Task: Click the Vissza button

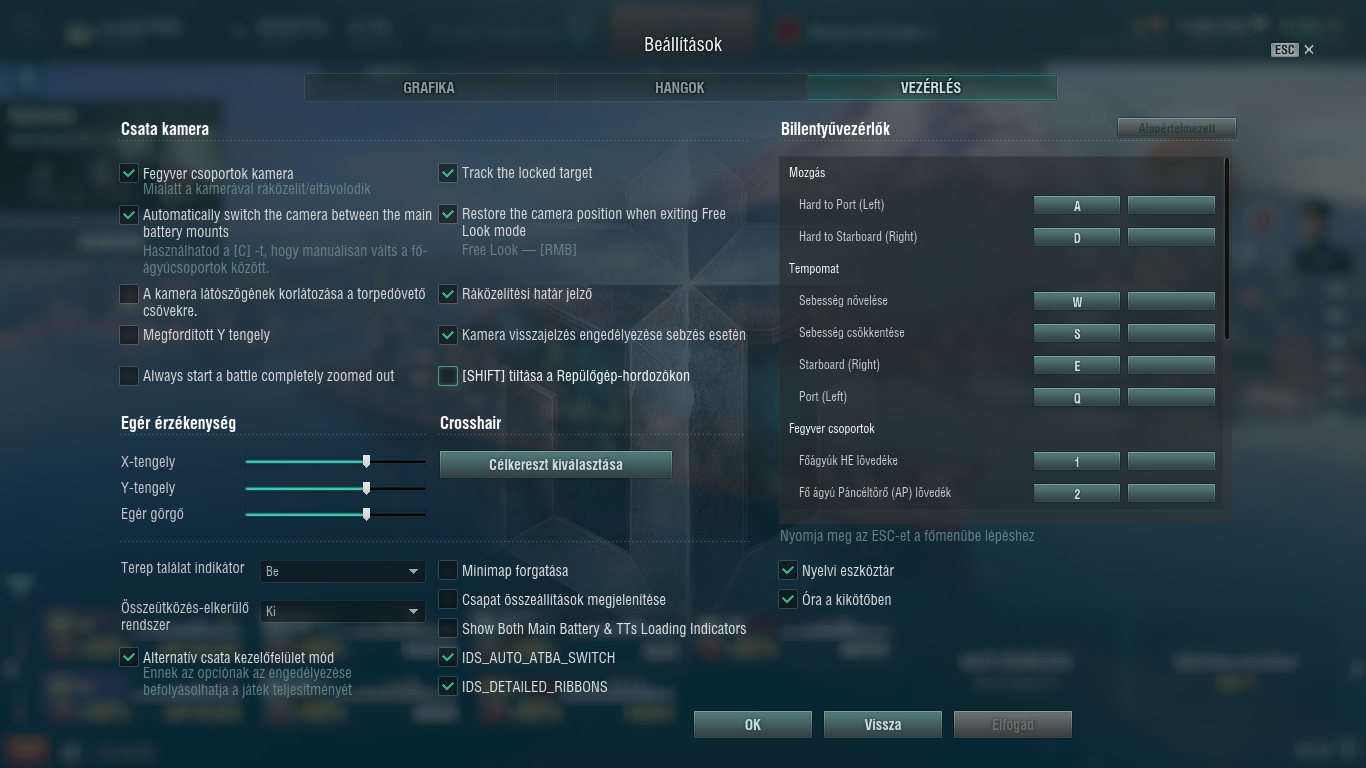Action: pos(883,725)
